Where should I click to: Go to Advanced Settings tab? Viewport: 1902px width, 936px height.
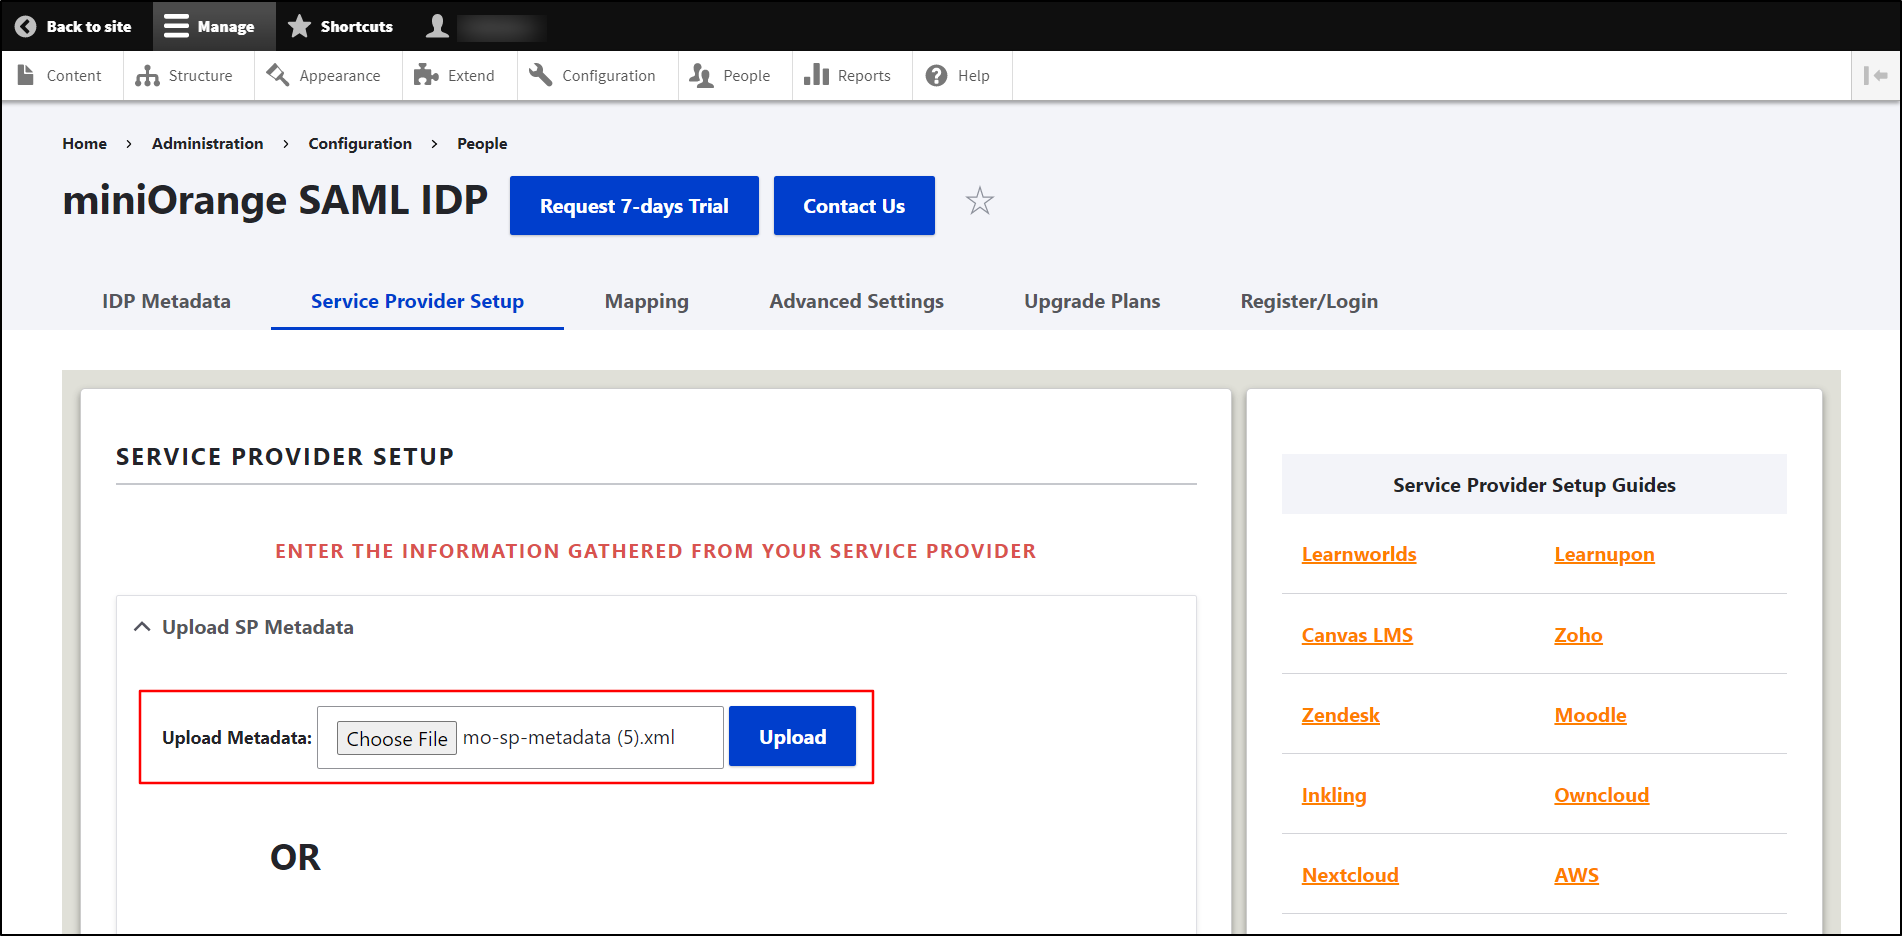click(x=857, y=301)
